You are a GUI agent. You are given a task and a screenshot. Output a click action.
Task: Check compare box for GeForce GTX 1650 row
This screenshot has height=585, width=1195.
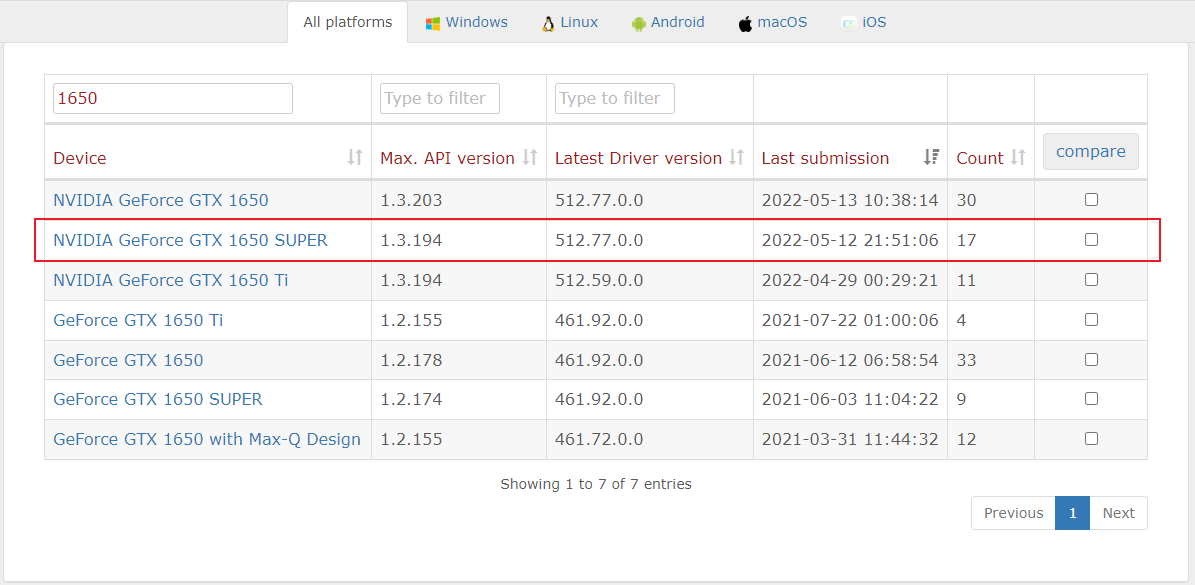pos(1091,359)
